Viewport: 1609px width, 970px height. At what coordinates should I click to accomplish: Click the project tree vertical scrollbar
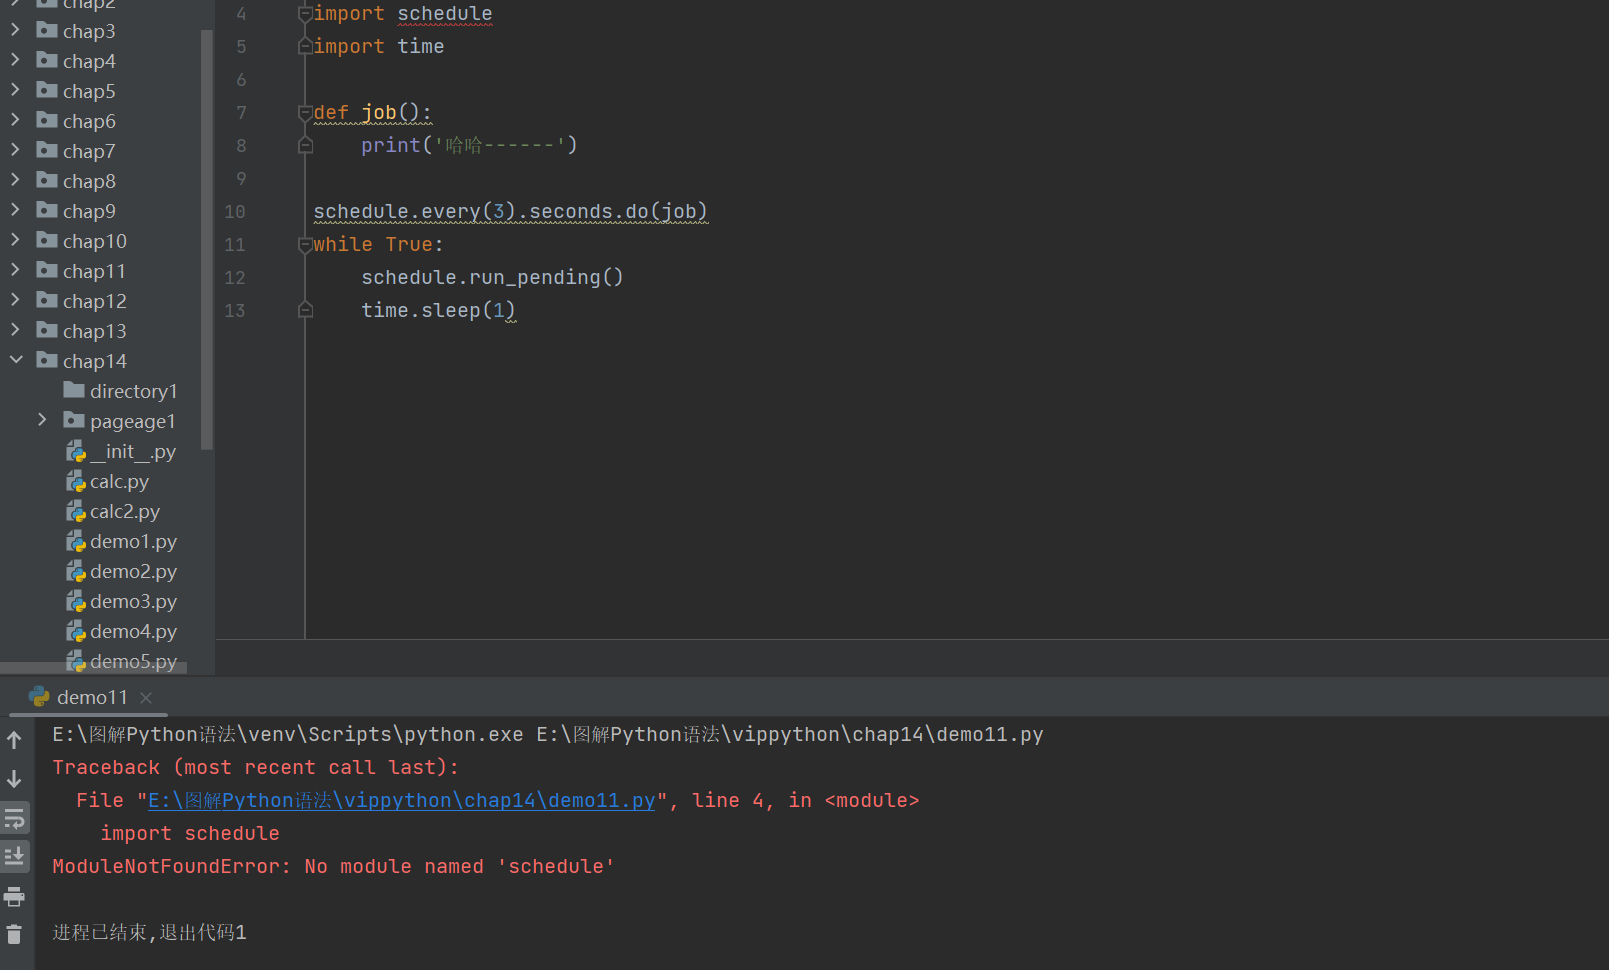207,240
